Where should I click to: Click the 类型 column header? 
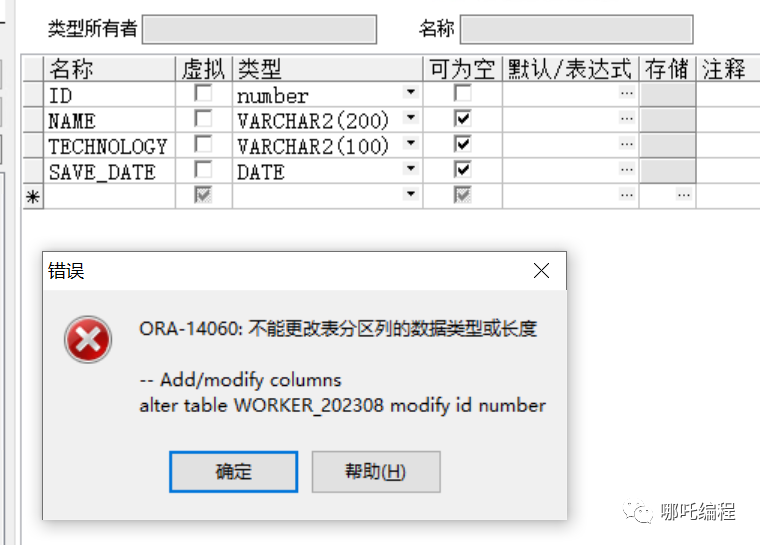click(328, 68)
